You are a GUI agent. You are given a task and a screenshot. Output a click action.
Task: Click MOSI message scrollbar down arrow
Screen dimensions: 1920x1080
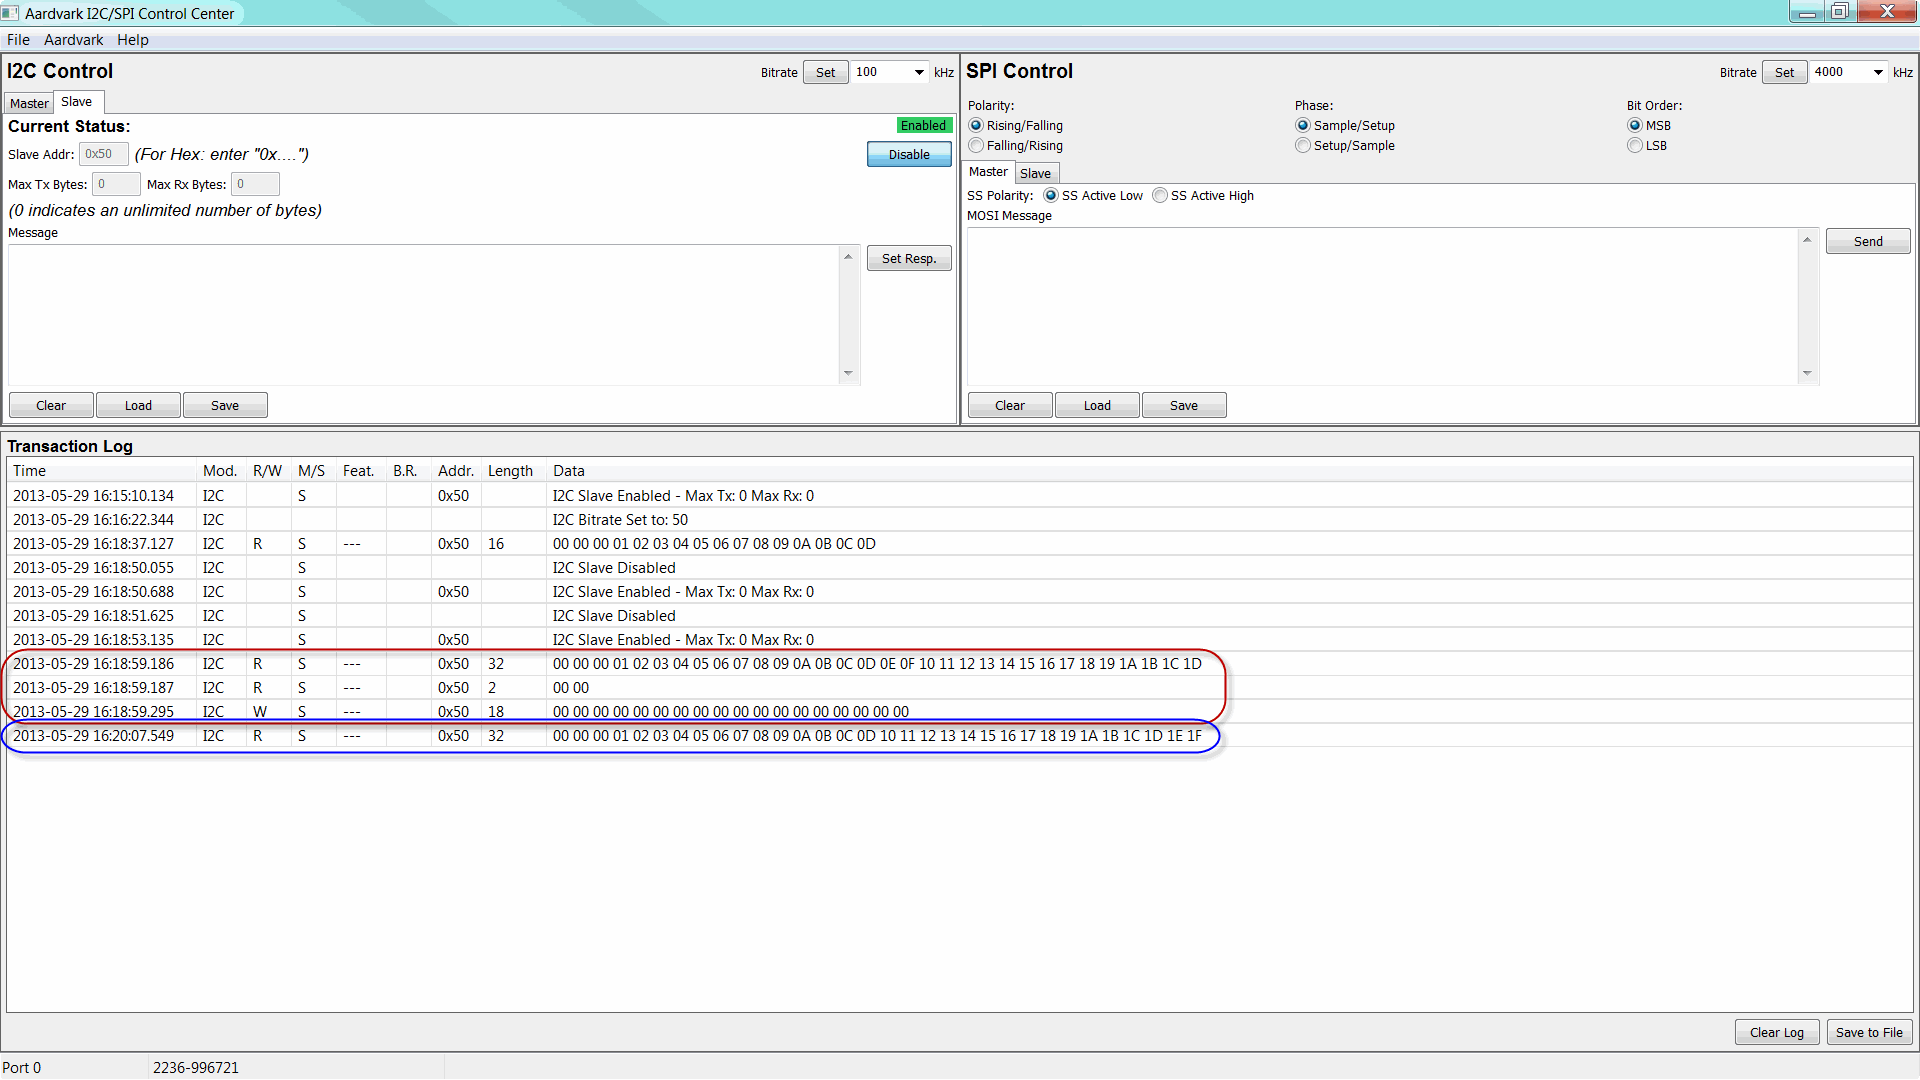coord(1807,373)
